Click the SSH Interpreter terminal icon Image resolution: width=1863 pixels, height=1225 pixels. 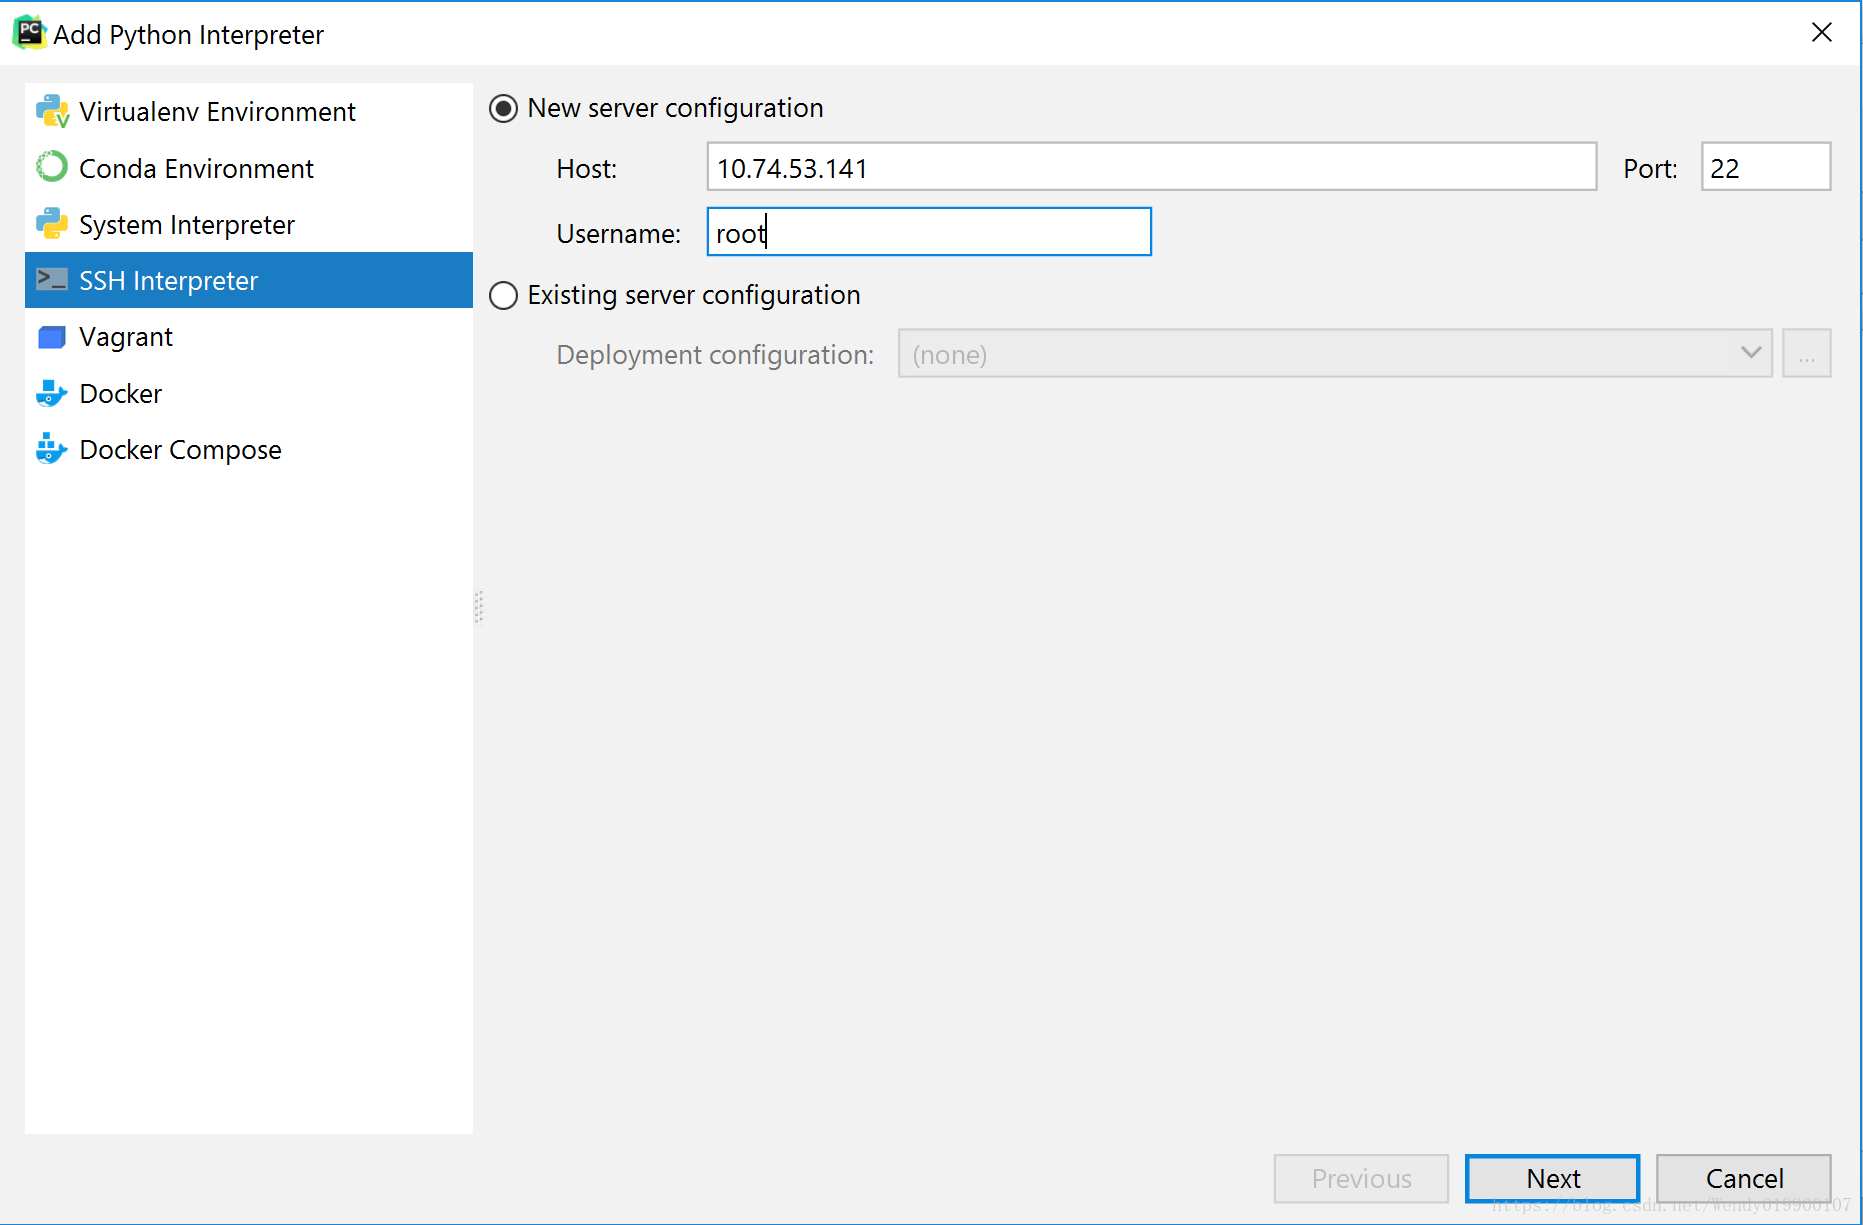pos(52,279)
